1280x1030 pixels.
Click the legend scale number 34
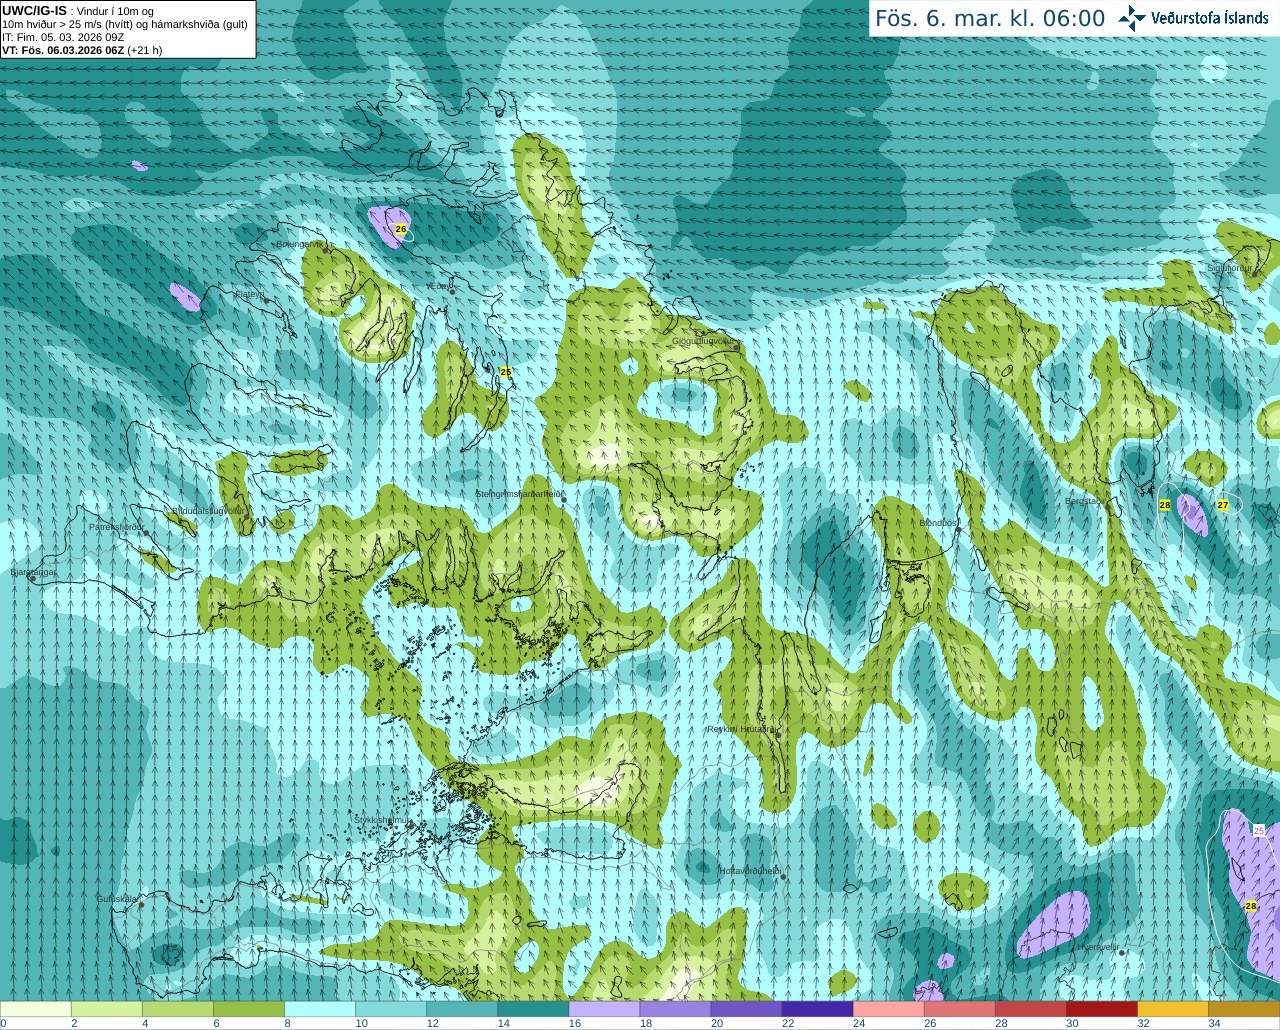pyautogui.click(x=1214, y=1024)
